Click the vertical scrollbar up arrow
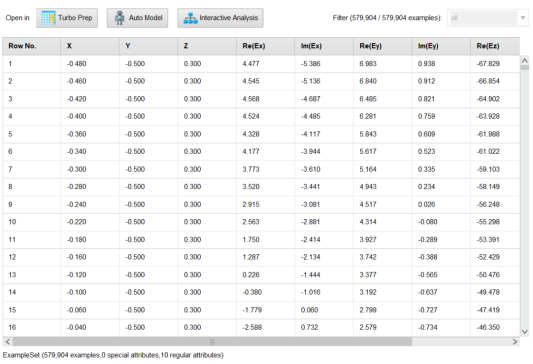The width and height of the screenshot is (533, 364). click(x=525, y=60)
